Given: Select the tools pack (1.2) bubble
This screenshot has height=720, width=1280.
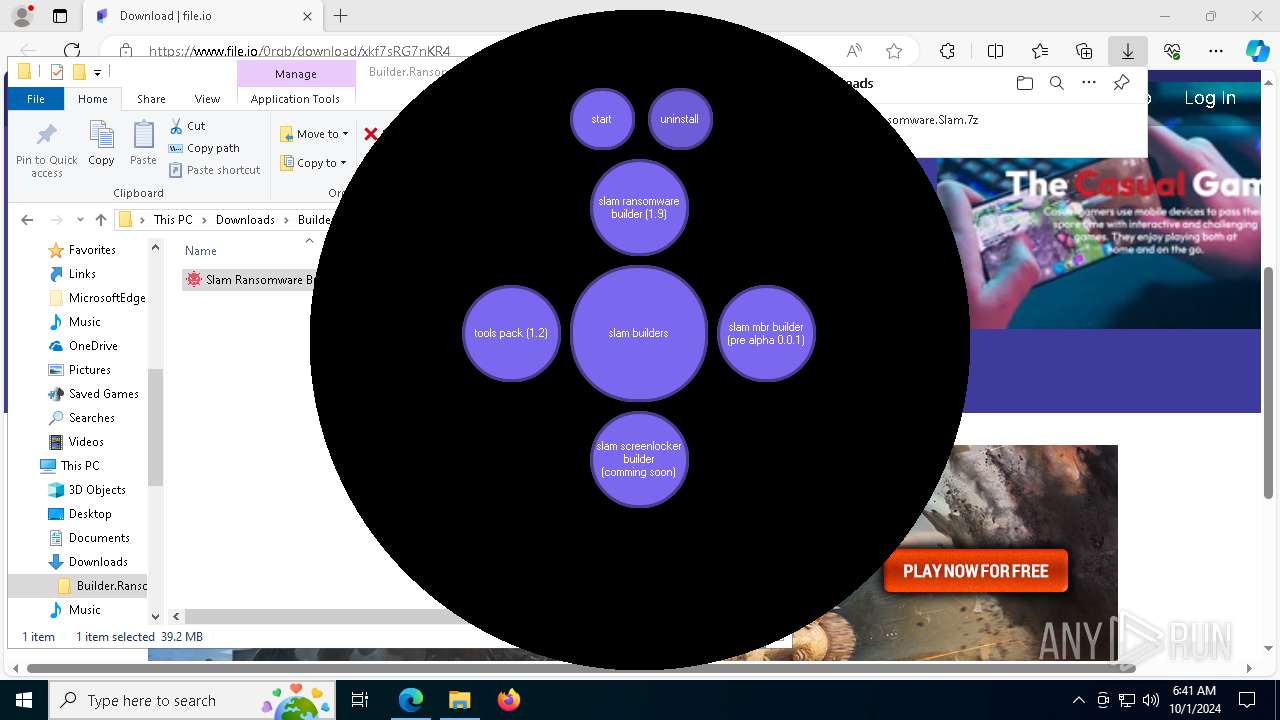Looking at the screenshot, I should 511,333.
